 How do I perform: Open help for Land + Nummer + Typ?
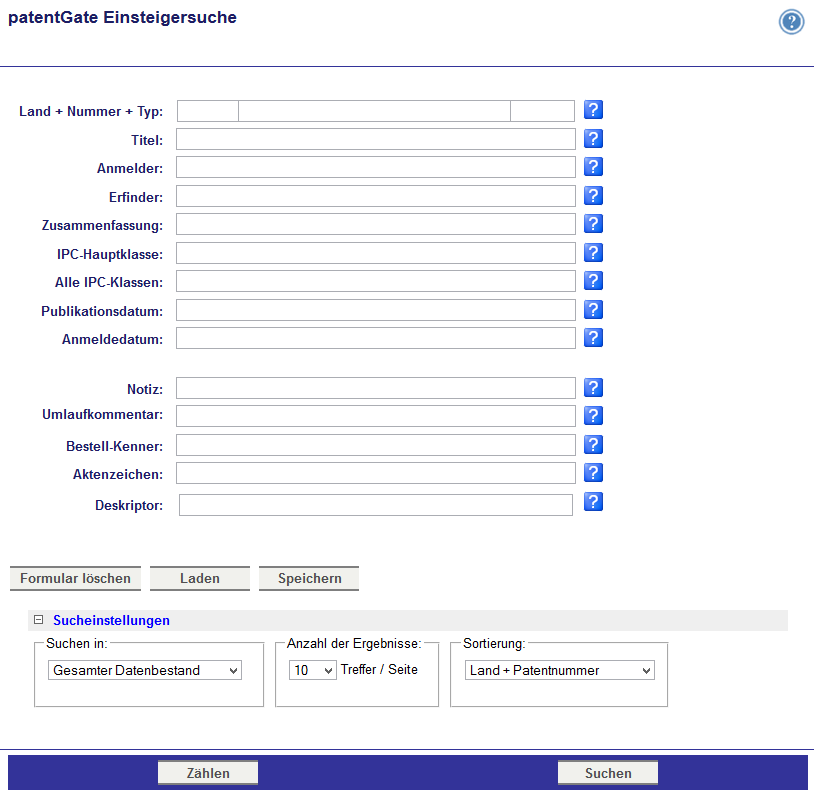point(593,110)
